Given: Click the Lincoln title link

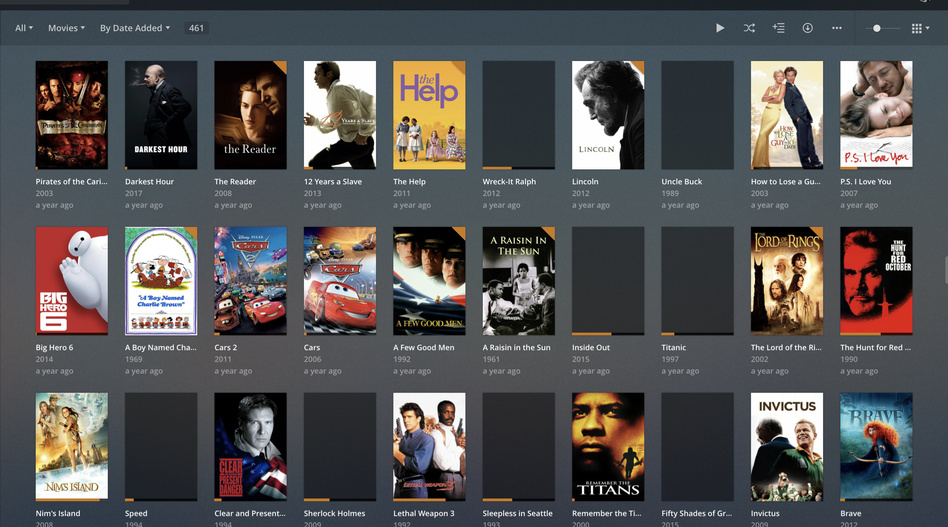Looking at the screenshot, I should (x=585, y=181).
